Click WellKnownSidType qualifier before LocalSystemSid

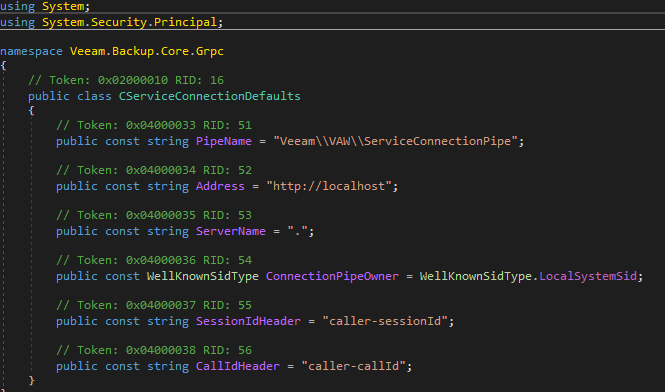click(476, 276)
